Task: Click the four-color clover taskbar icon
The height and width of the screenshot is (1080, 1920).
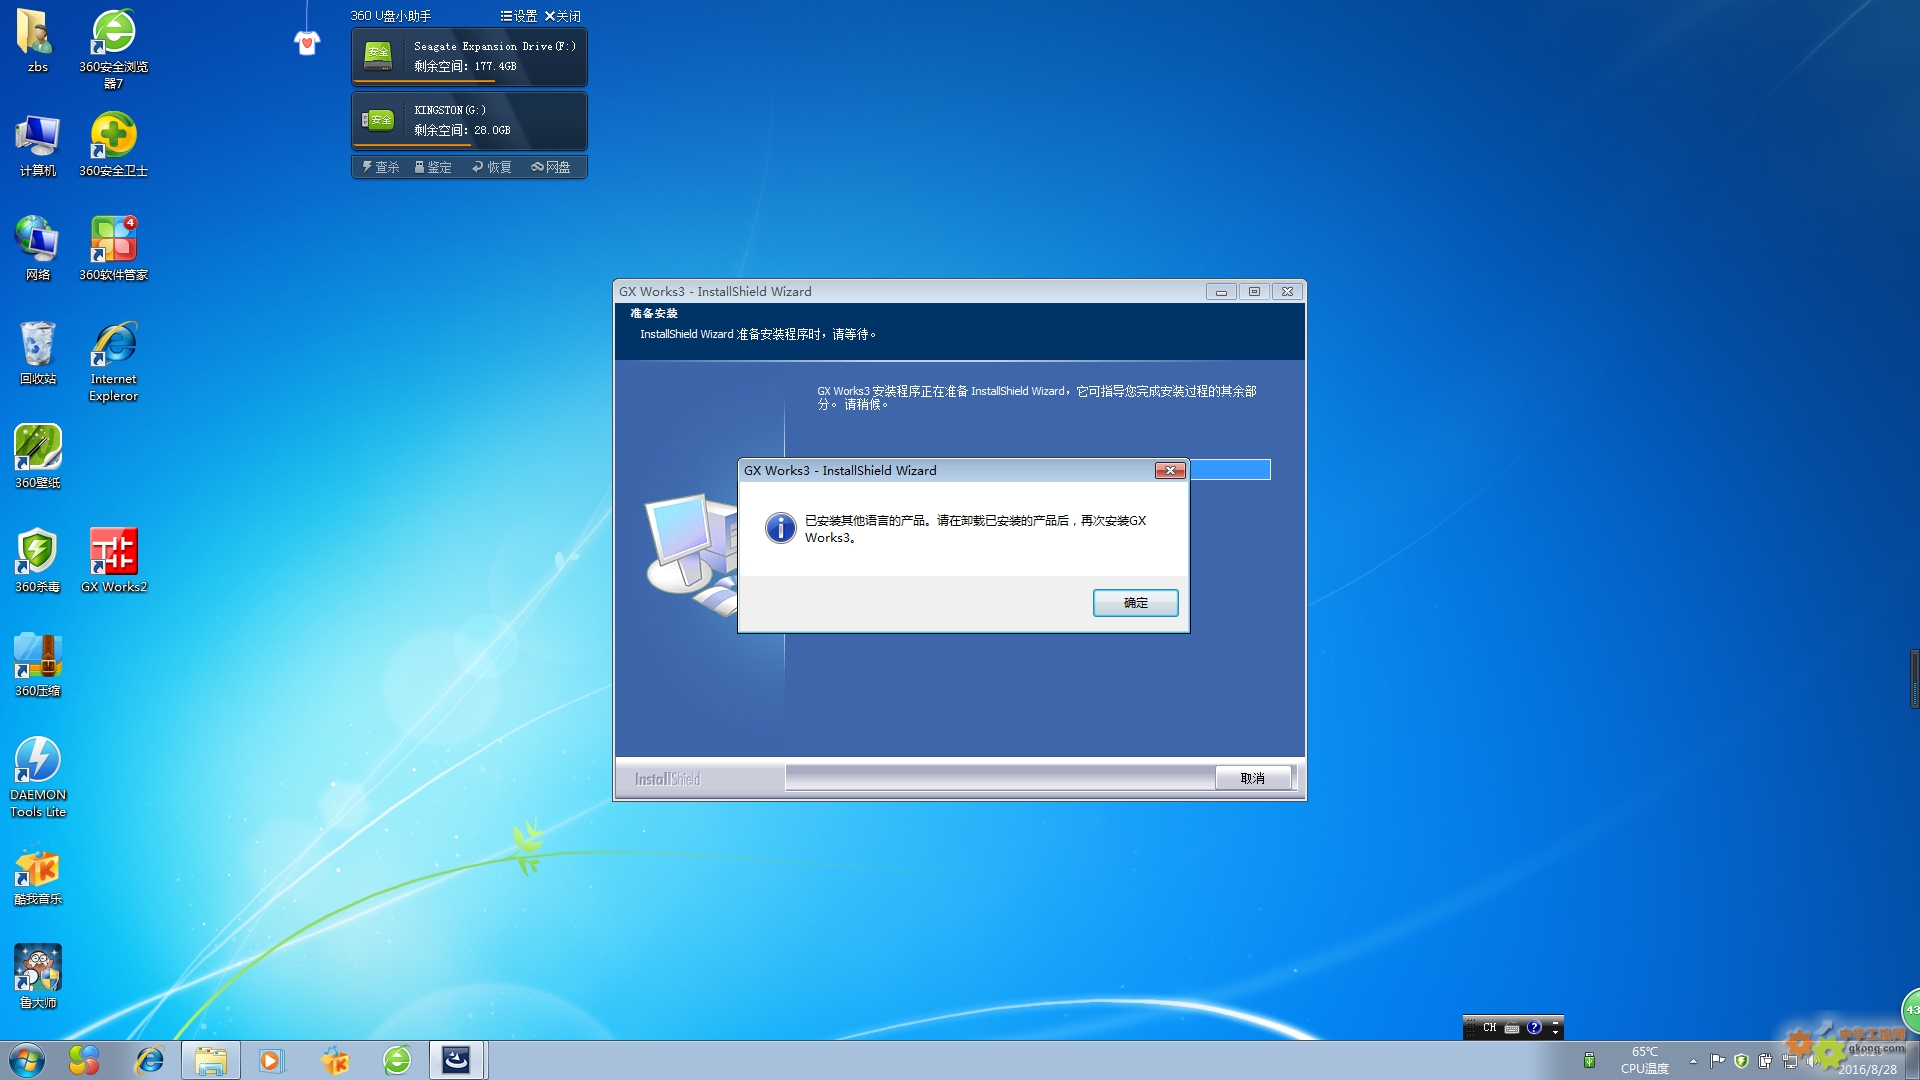Action: [84, 1060]
